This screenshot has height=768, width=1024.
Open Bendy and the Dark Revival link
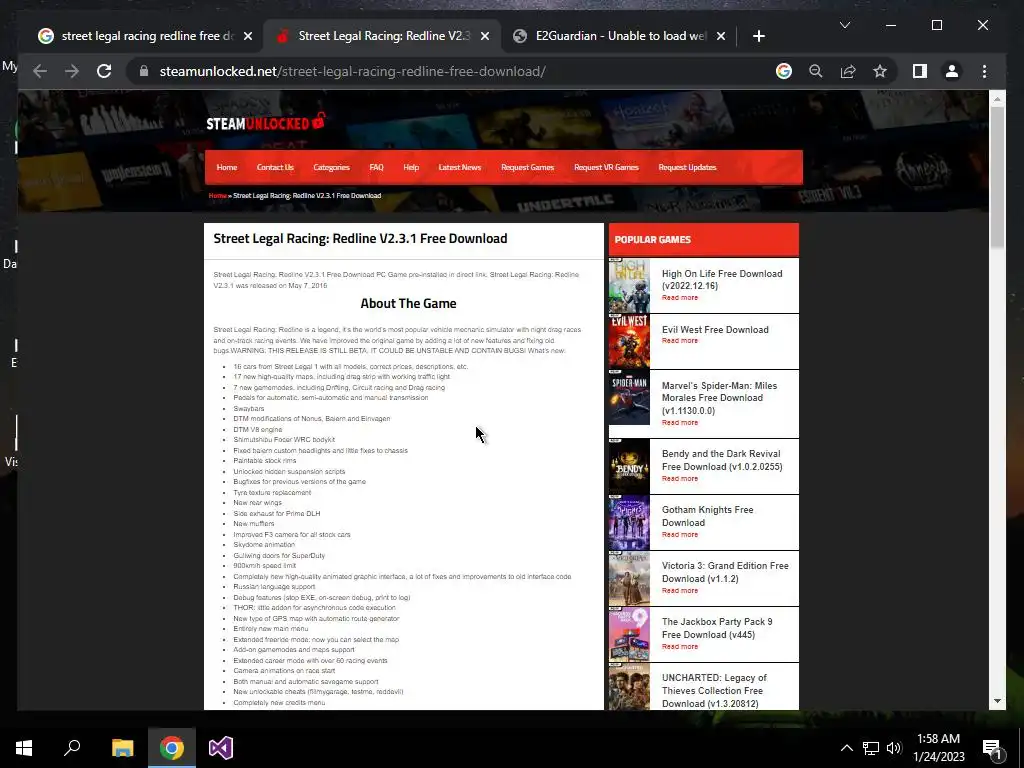(722, 460)
